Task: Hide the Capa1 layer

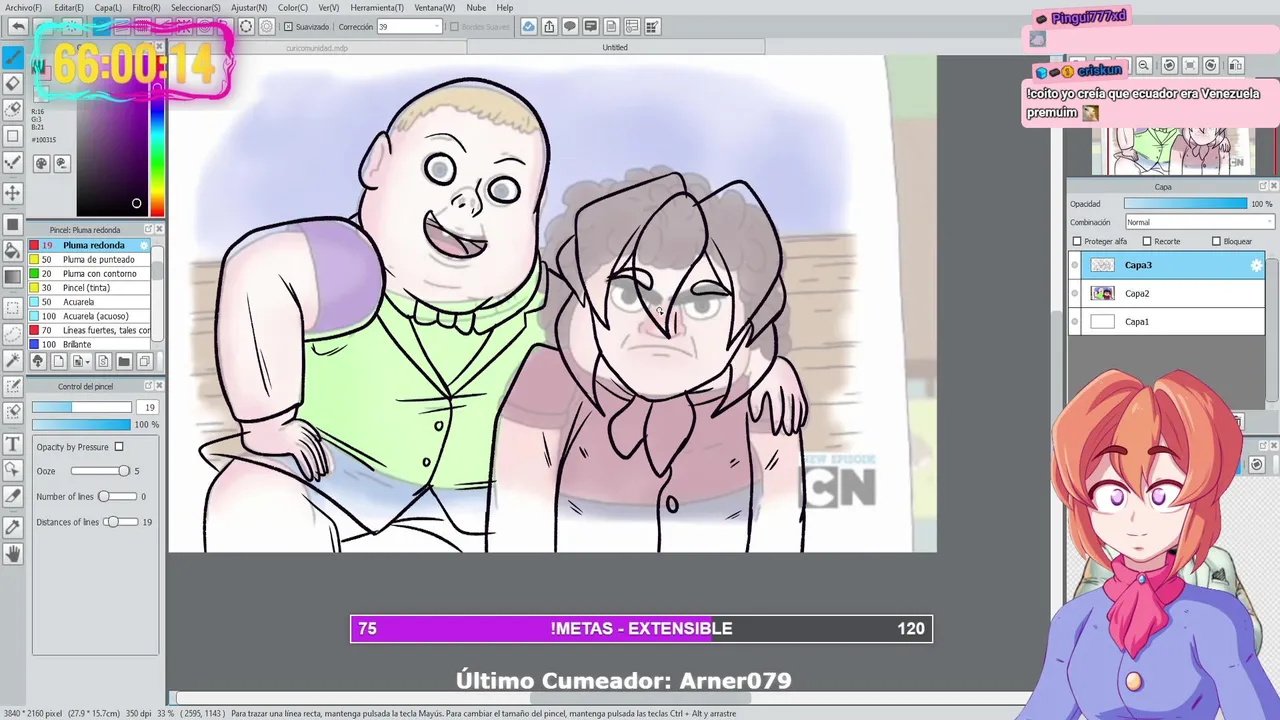Action: tap(1075, 321)
